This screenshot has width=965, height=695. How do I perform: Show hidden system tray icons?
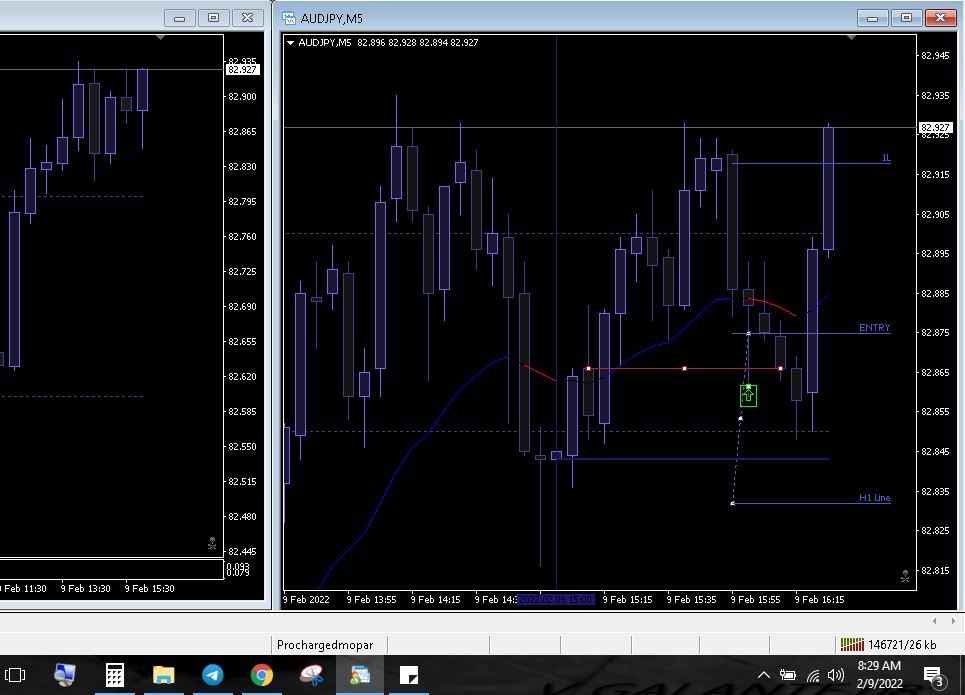click(764, 675)
